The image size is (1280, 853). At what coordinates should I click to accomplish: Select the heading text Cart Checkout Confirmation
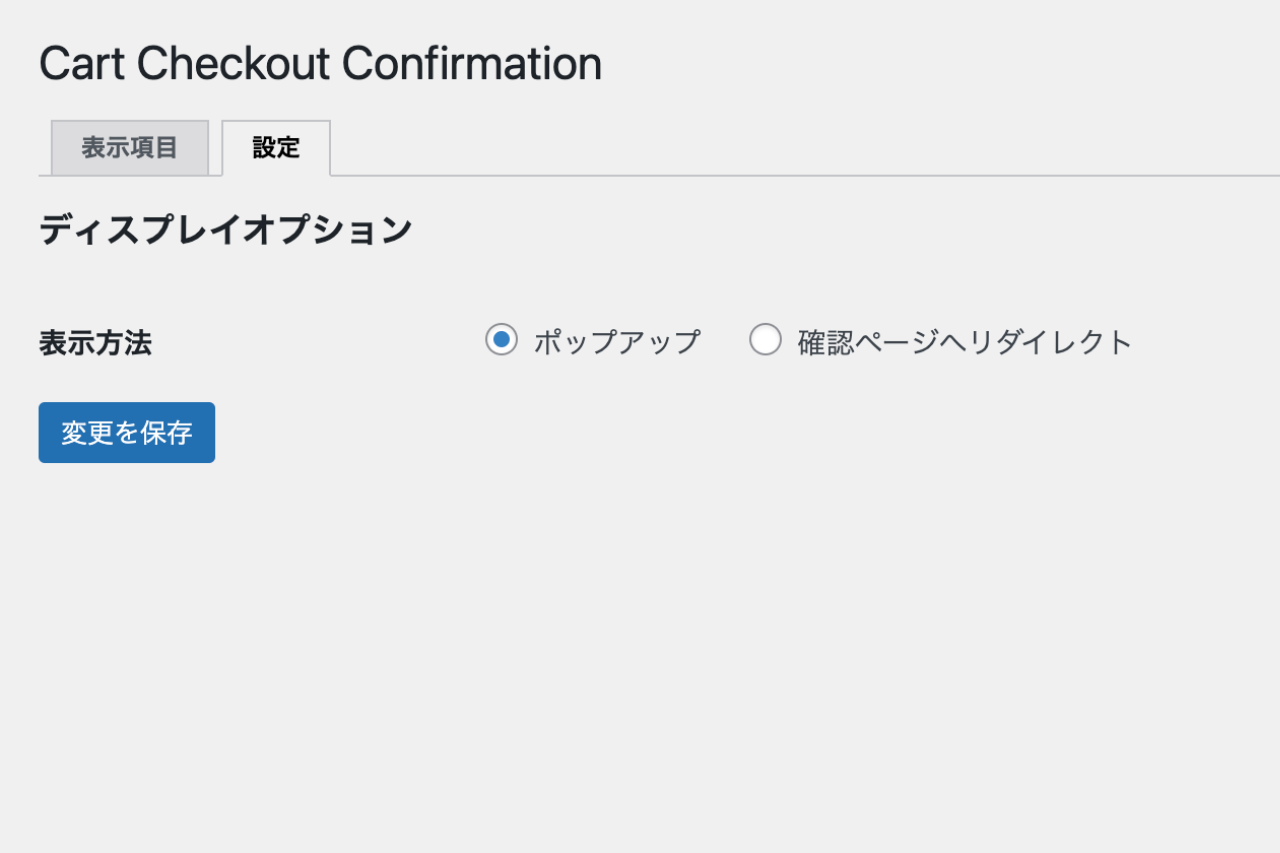click(x=320, y=64)
